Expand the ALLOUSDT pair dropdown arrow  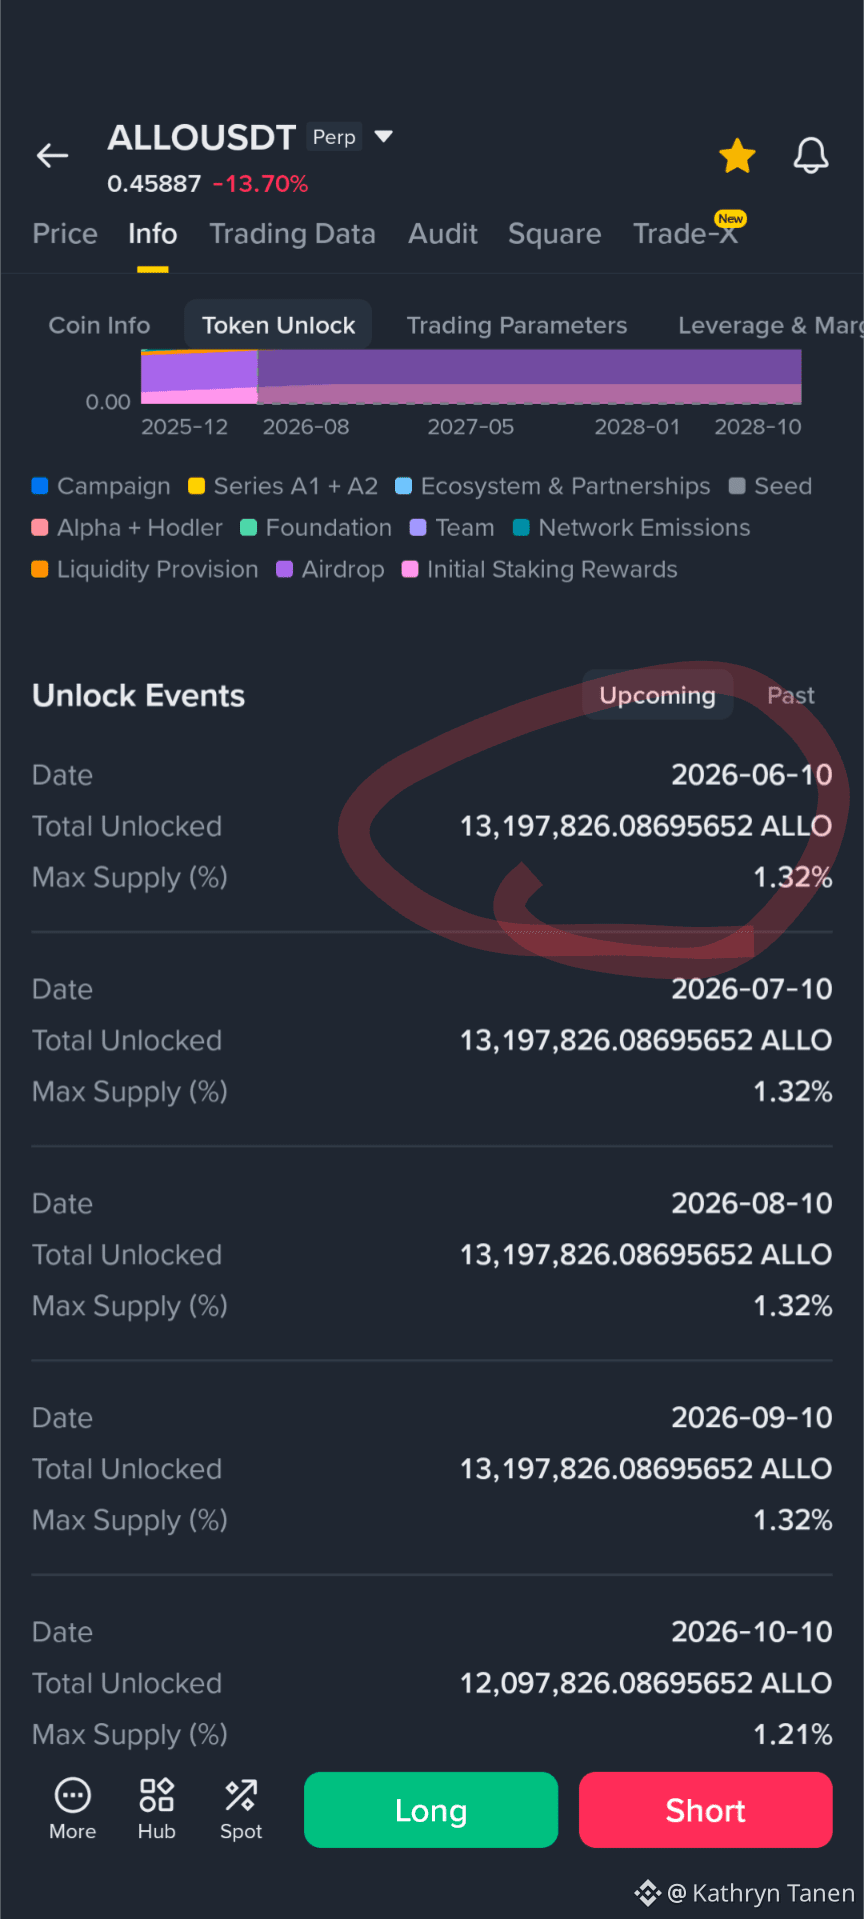pos(383,136)
